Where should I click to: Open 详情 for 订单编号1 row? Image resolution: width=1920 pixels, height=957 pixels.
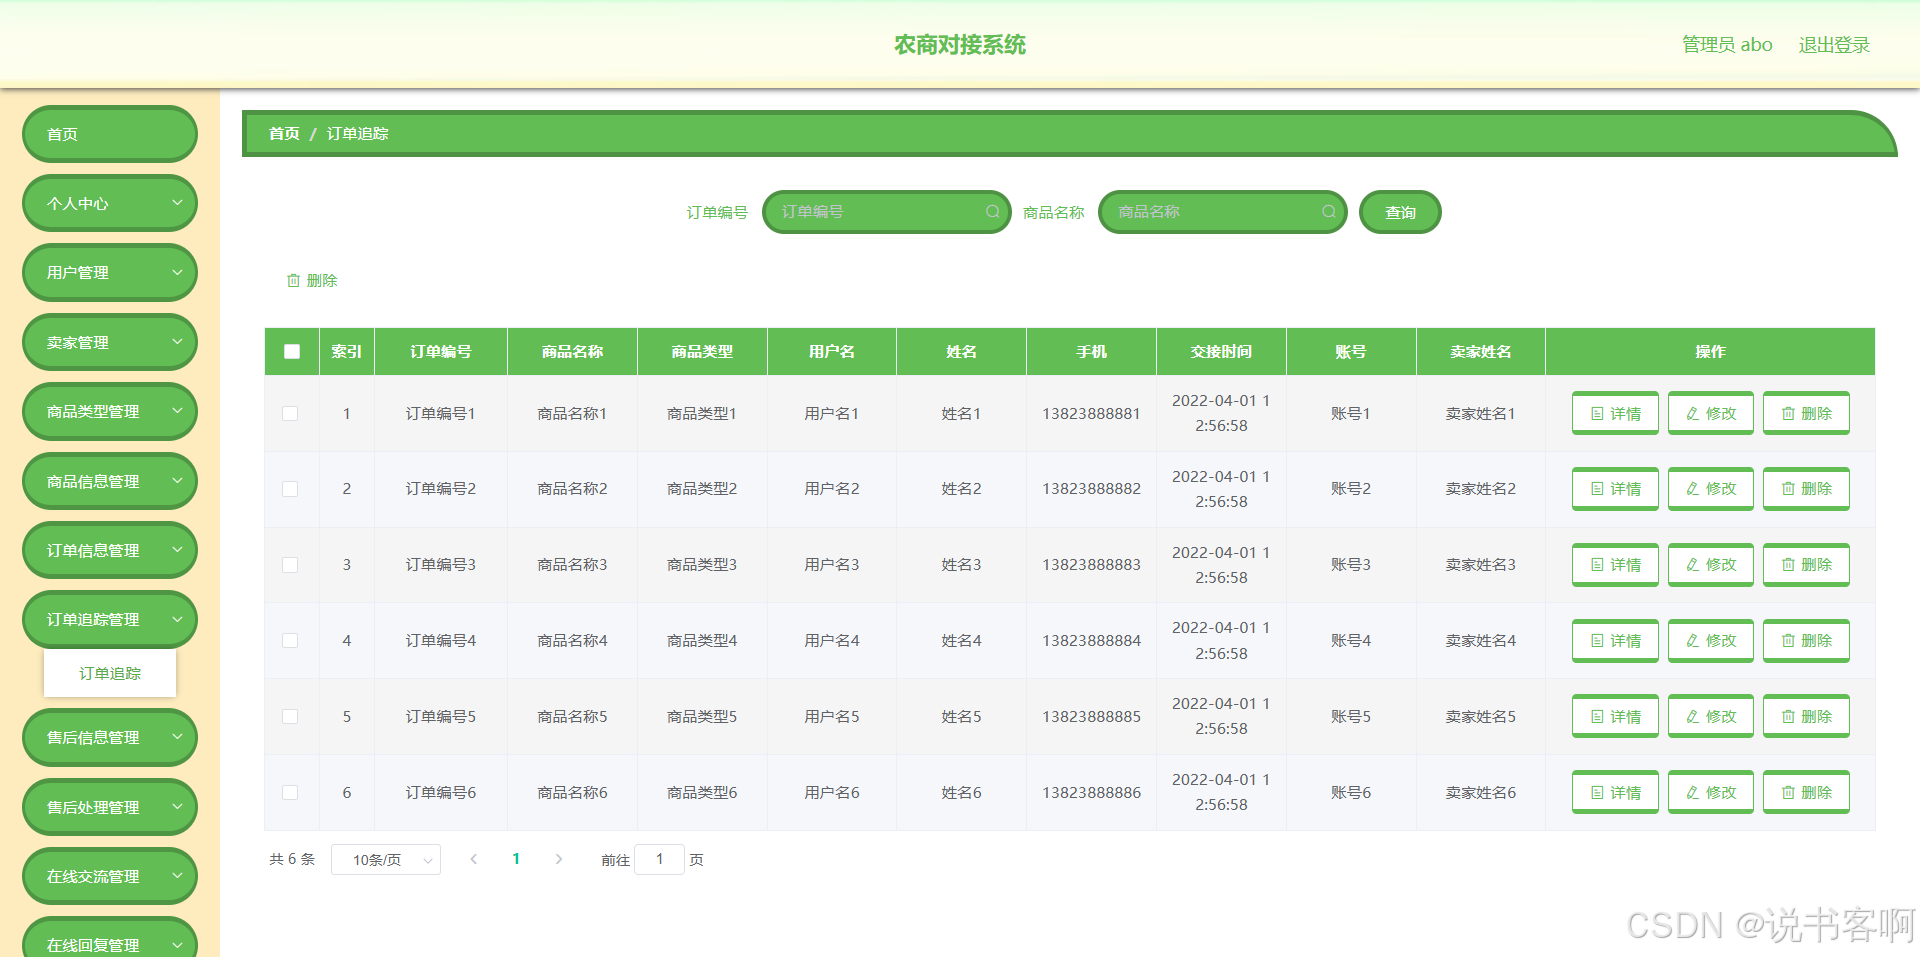point(1615,413)
